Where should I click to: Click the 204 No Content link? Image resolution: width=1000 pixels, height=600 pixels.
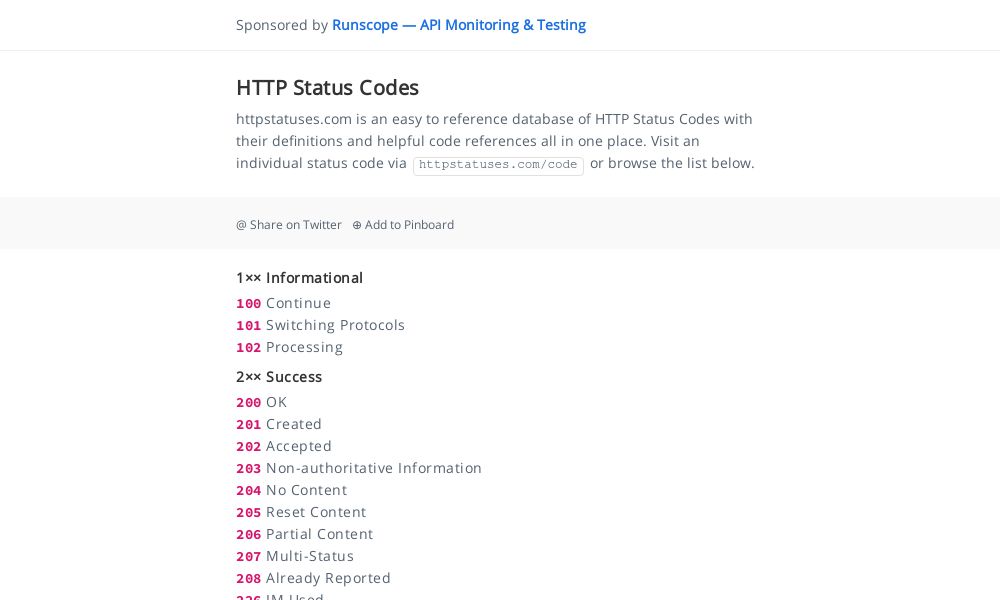pos(291,490)
